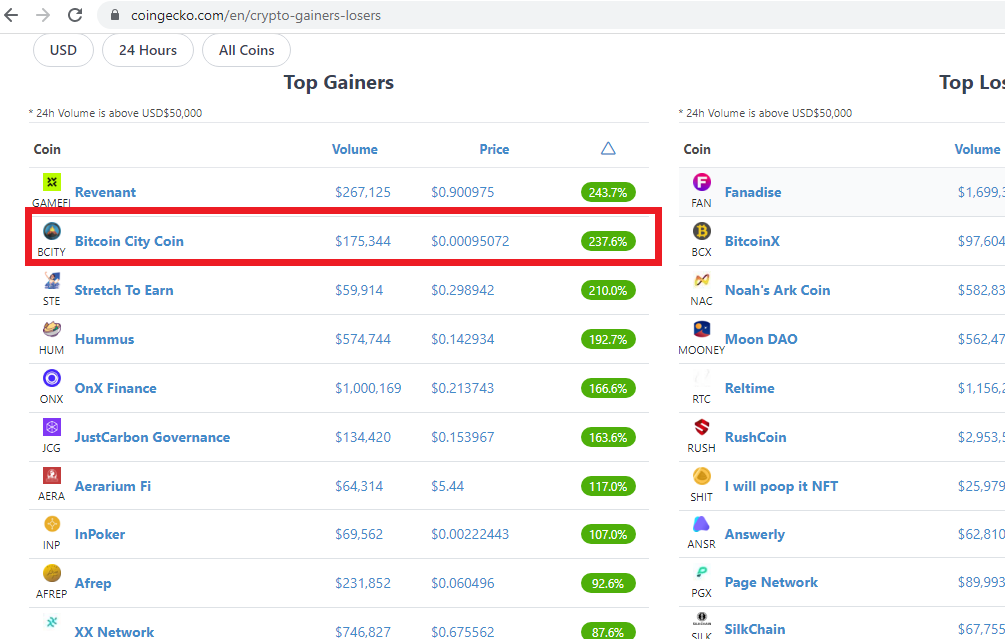Click Bitcoin City Coin's 237.6% badge
The height and width of the screenshot is (639, 1005).
tap(608, 241)
